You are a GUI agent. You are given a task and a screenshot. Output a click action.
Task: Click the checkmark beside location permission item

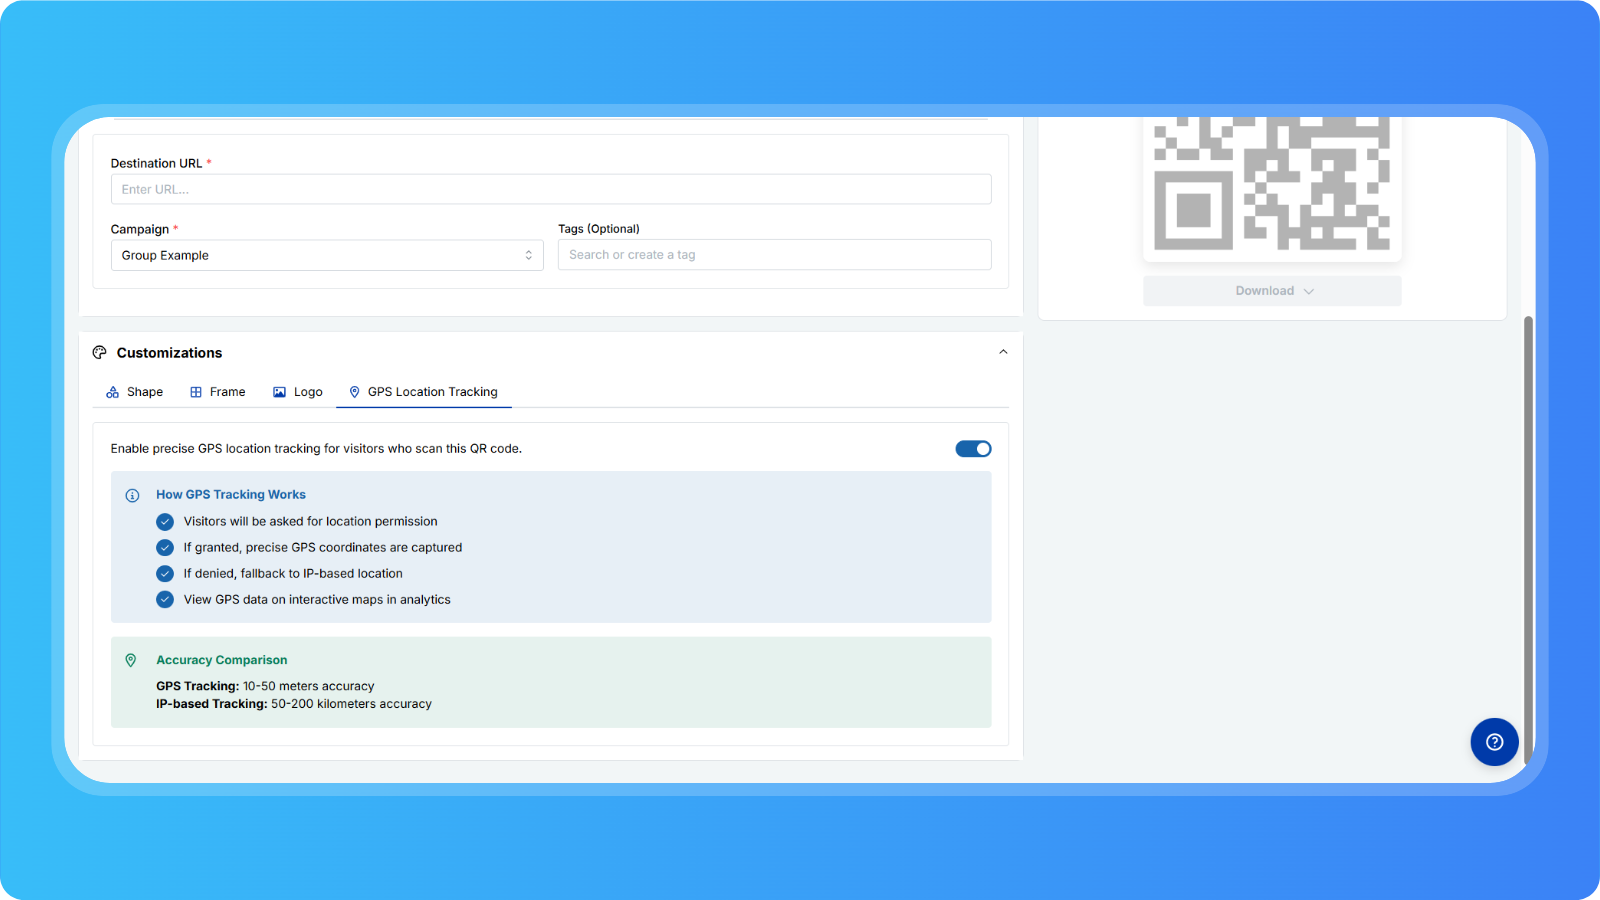165,522
